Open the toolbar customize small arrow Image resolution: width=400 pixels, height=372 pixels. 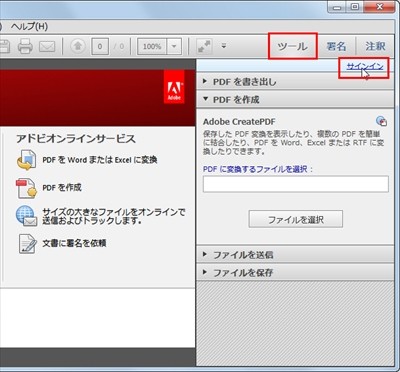click(224, 46)
